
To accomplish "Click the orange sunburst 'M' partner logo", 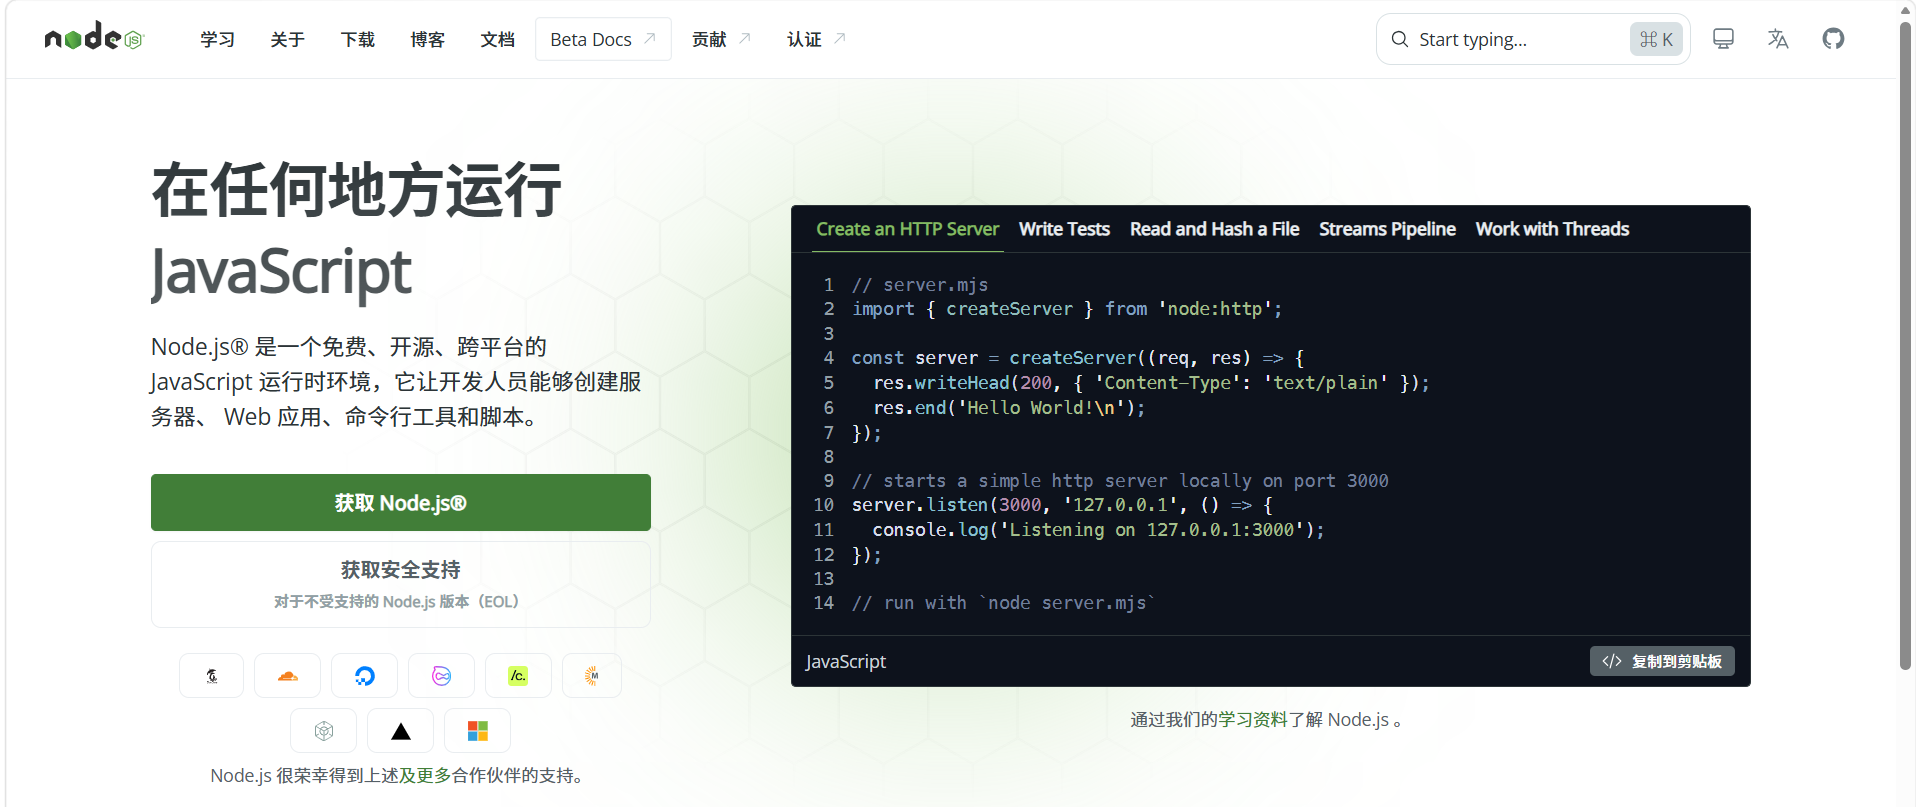I will click(x=592, y=676).
